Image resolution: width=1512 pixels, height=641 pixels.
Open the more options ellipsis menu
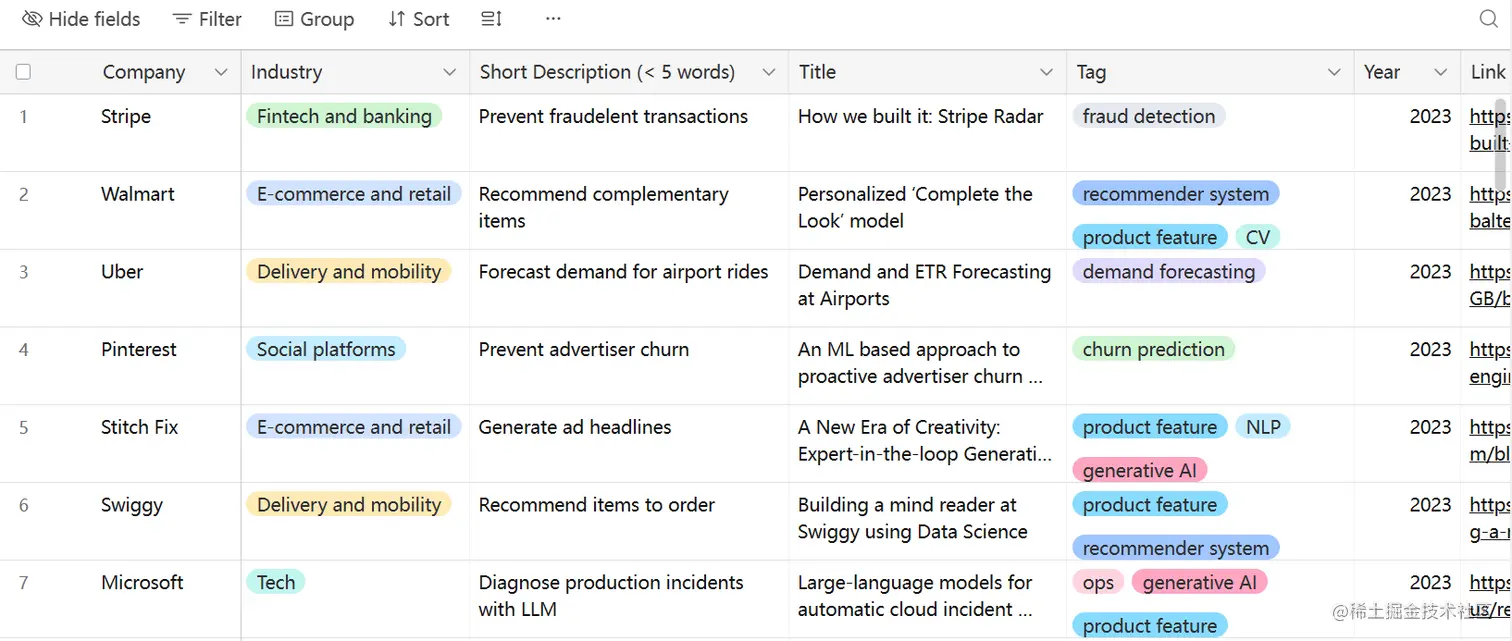tap(553, 19)
